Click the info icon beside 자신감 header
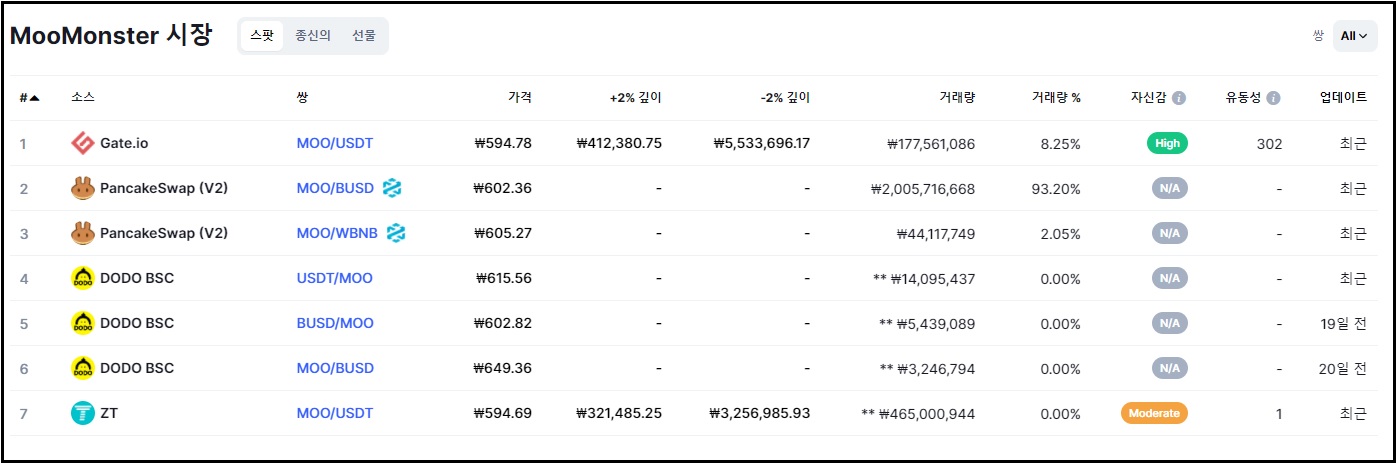The image size is (1397, 463). [x=1179, y=98]
